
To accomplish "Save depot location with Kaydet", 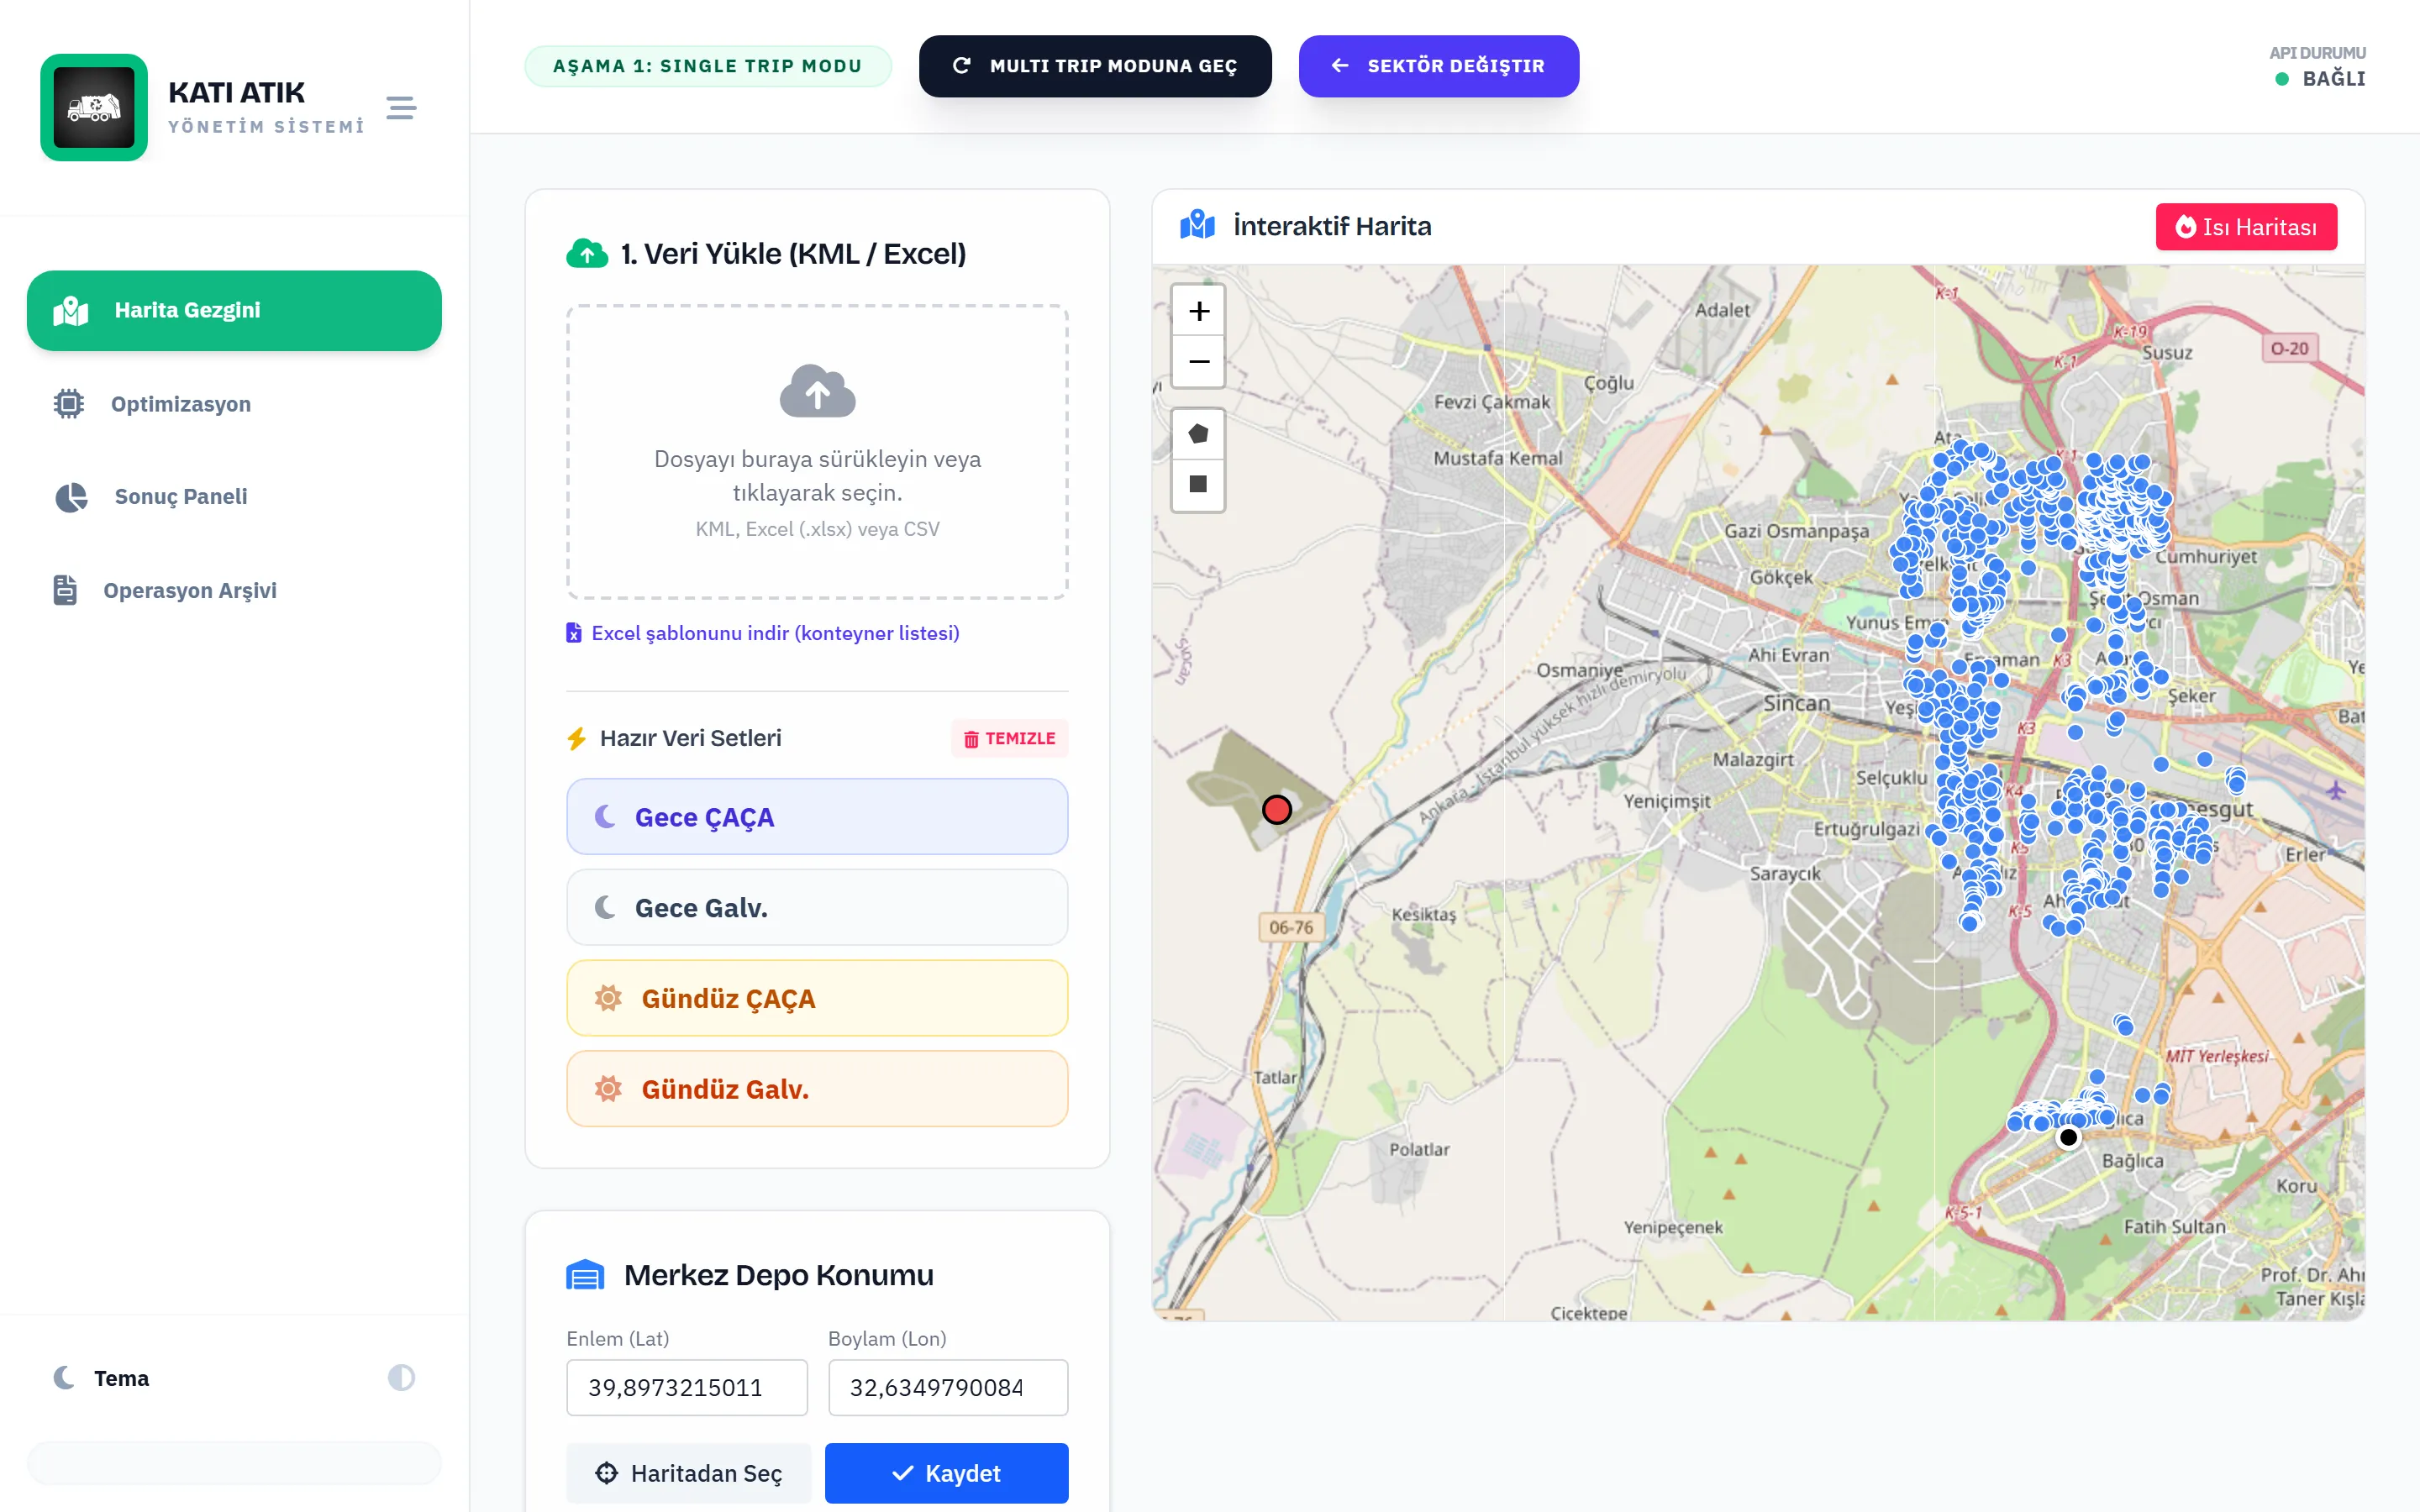I will (x=946, y=1473).
